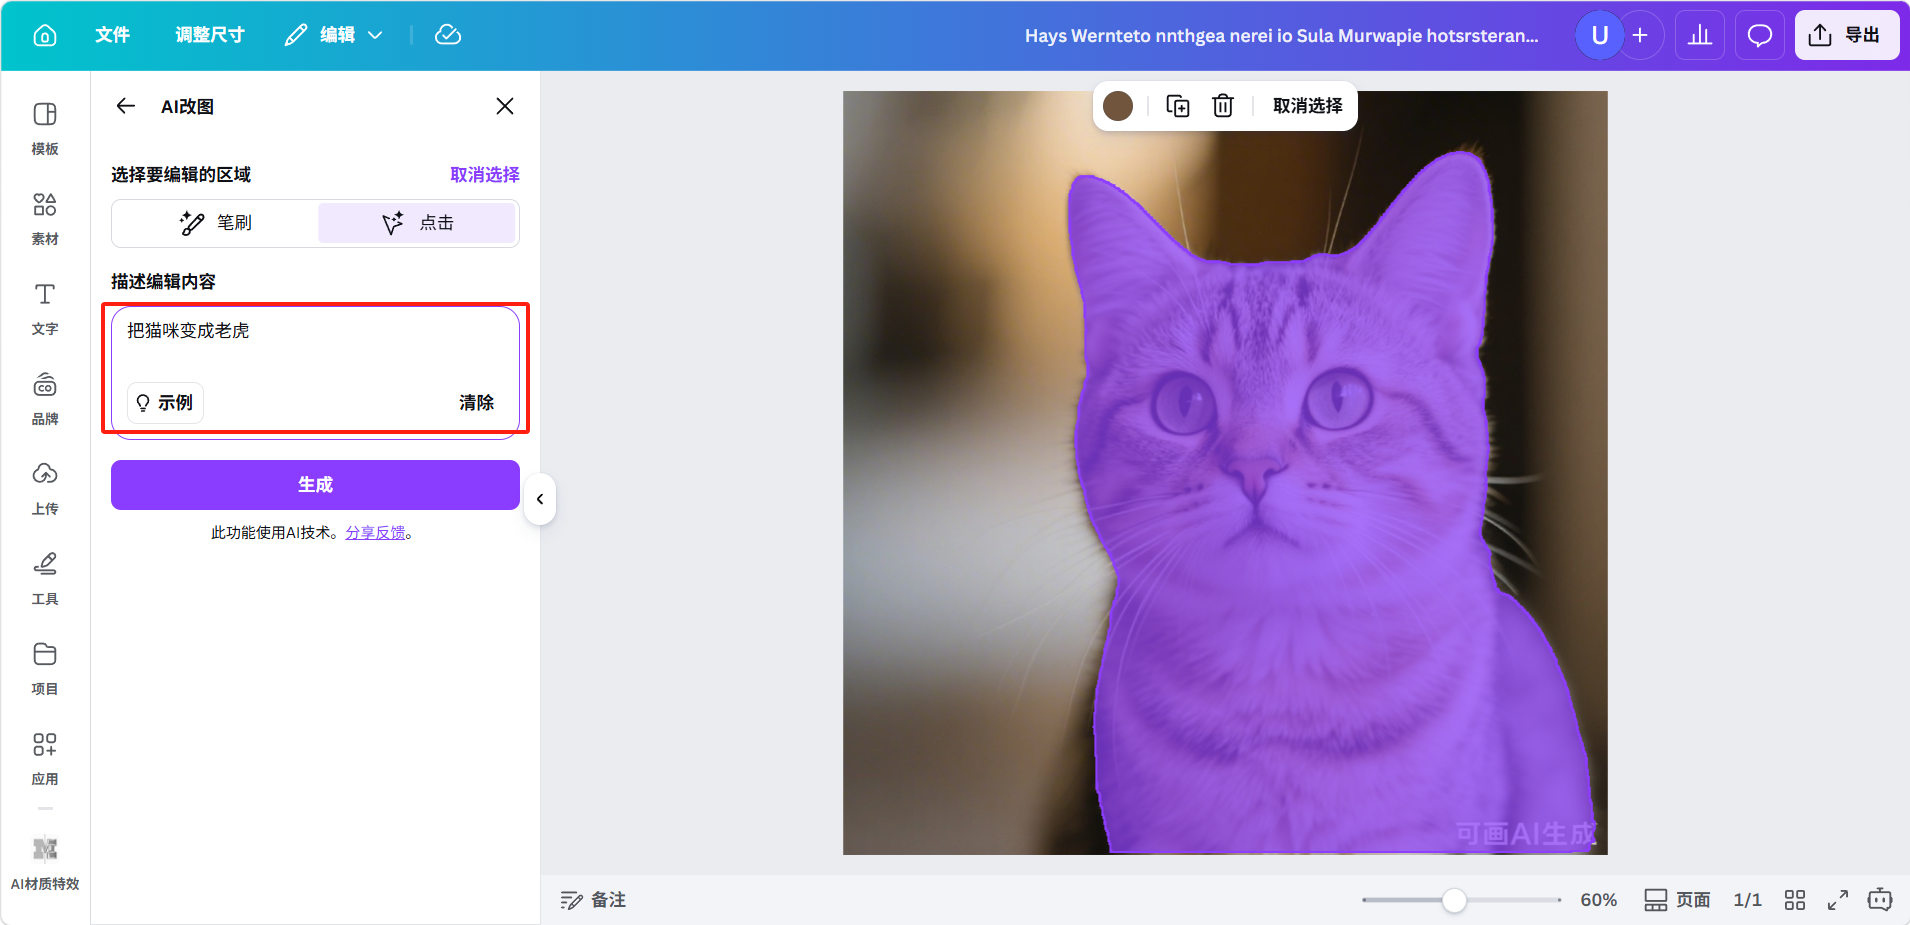Click the duplicate icon in floating toolbar
Screen dimensions: 1910x925
pyautogui.click(x=1178, y=106)
